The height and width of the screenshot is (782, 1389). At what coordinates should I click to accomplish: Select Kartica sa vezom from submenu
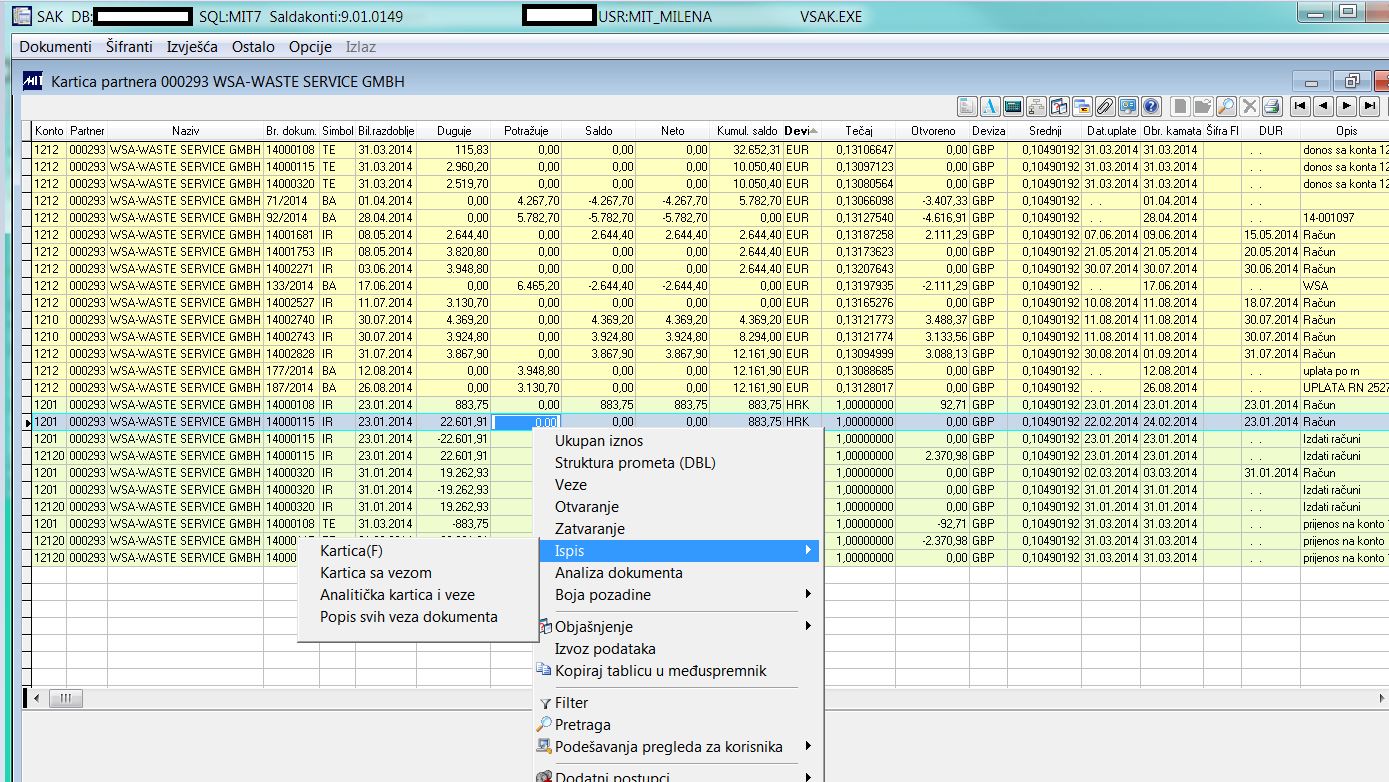(x=376, y=573)
